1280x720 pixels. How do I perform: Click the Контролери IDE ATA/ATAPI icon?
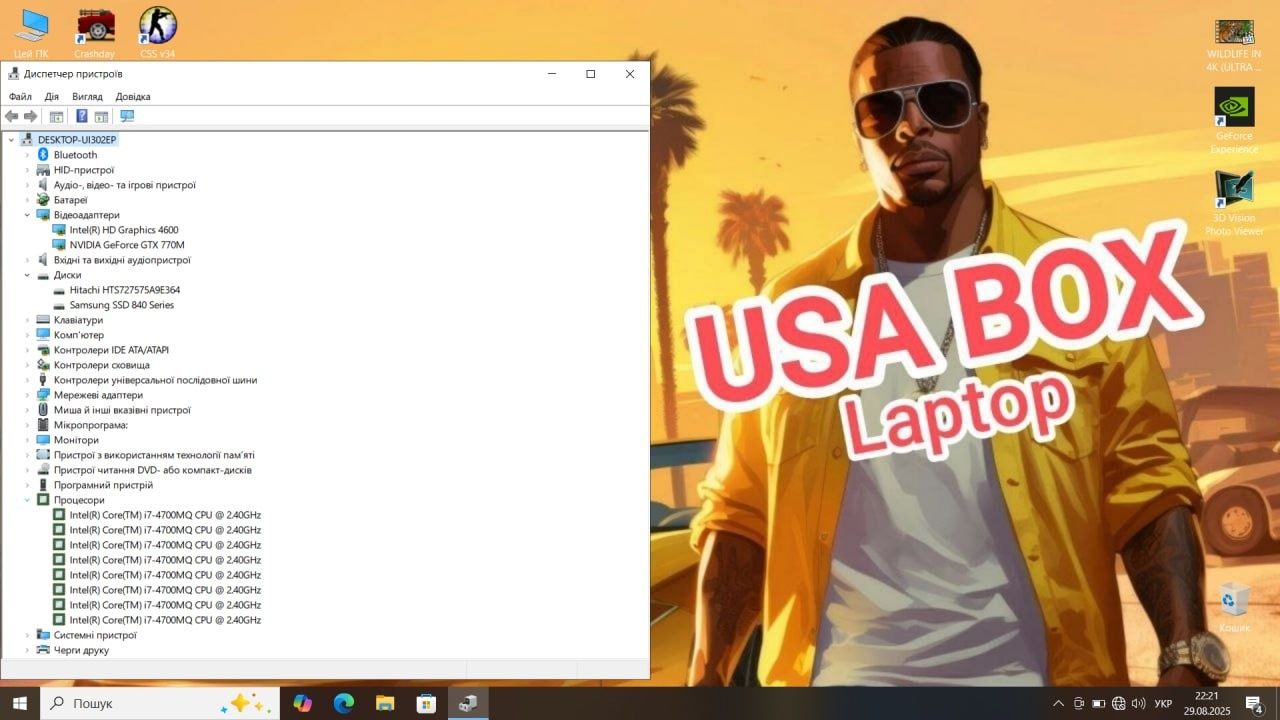pos(43,350)
